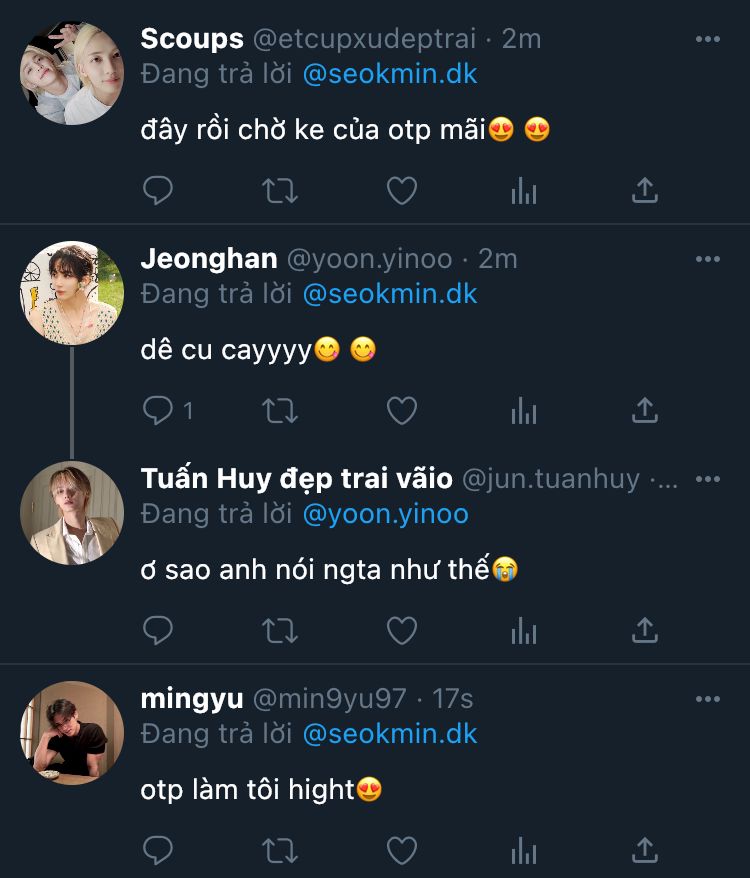
Task: Retweet Tuấn Huy's reply
Action: pyautogui.click(x=279, y=630)
